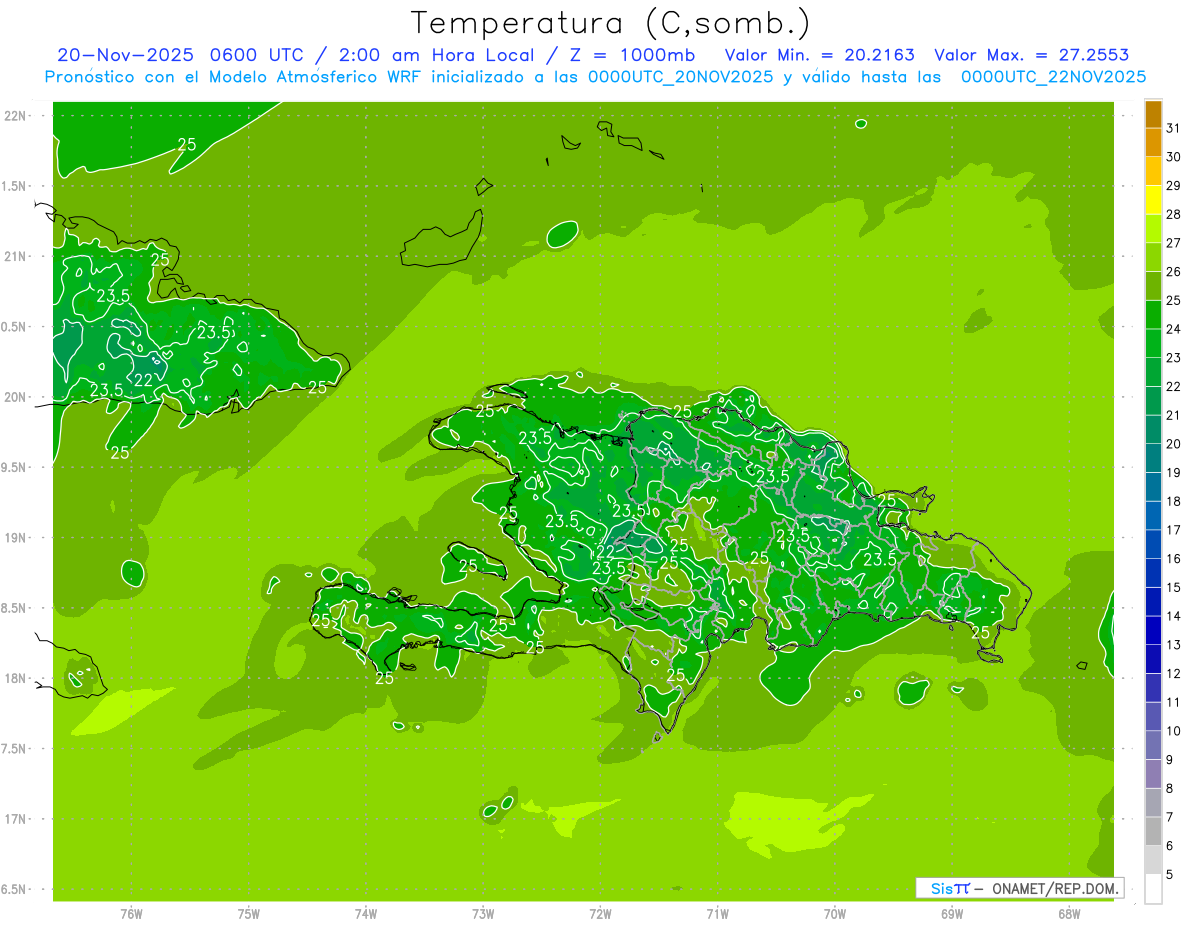The height and width of the screenshot is (927, 1200).
Task: Click the orange legend swatch between 30 and 31
Action: [1153, 143]
